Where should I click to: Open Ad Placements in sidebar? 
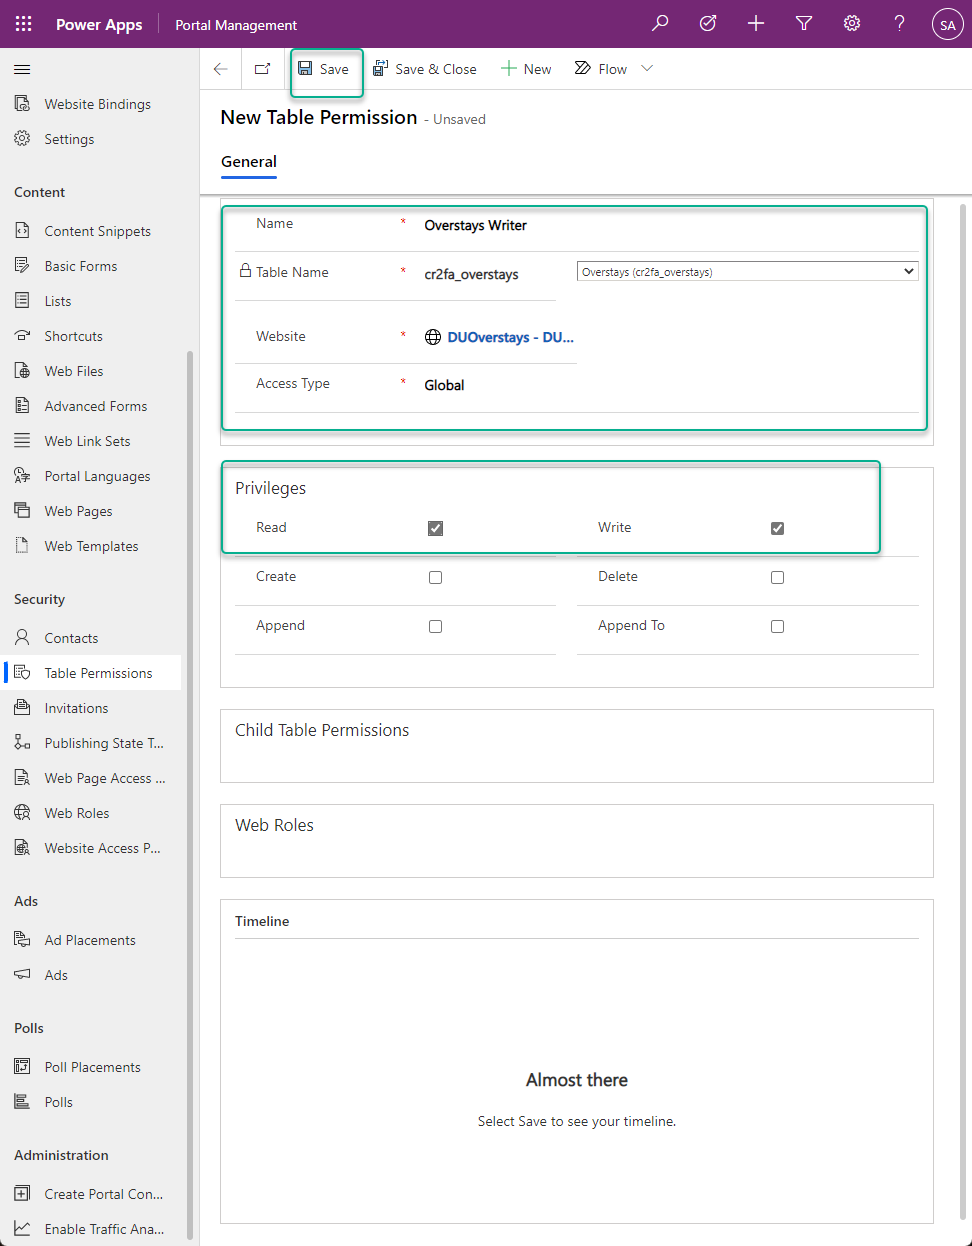point(90,940)
